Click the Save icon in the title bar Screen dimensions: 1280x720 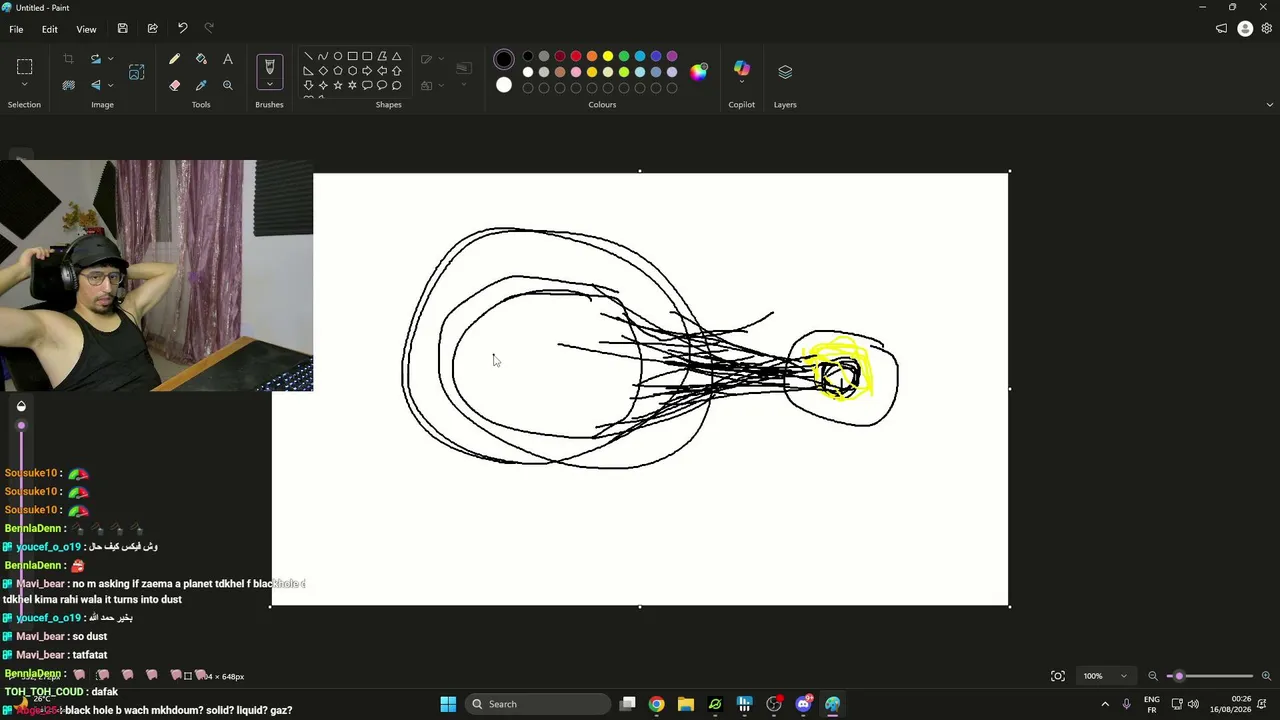(x=122, y=29)
